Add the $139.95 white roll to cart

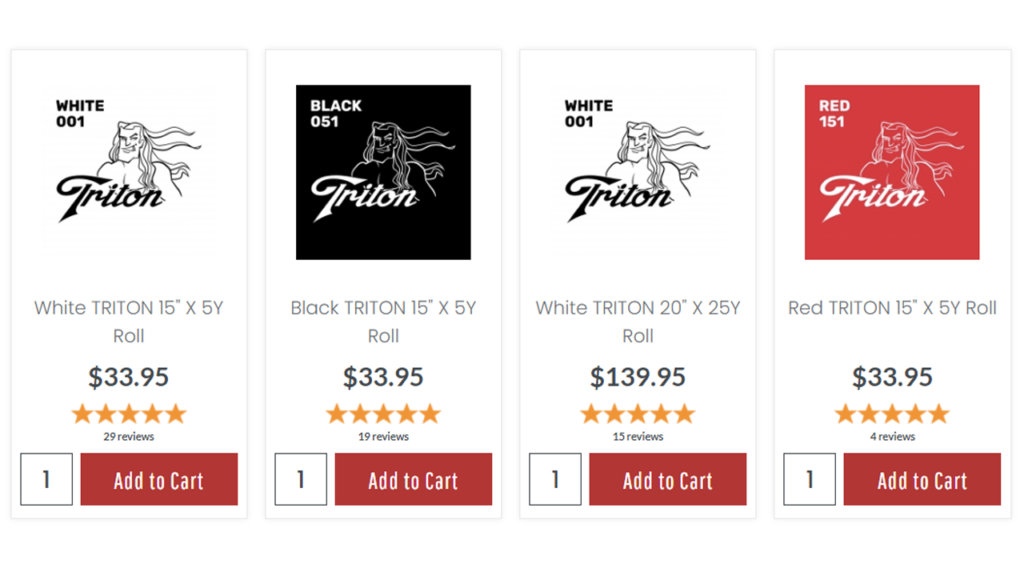click(x=667, y=479)
